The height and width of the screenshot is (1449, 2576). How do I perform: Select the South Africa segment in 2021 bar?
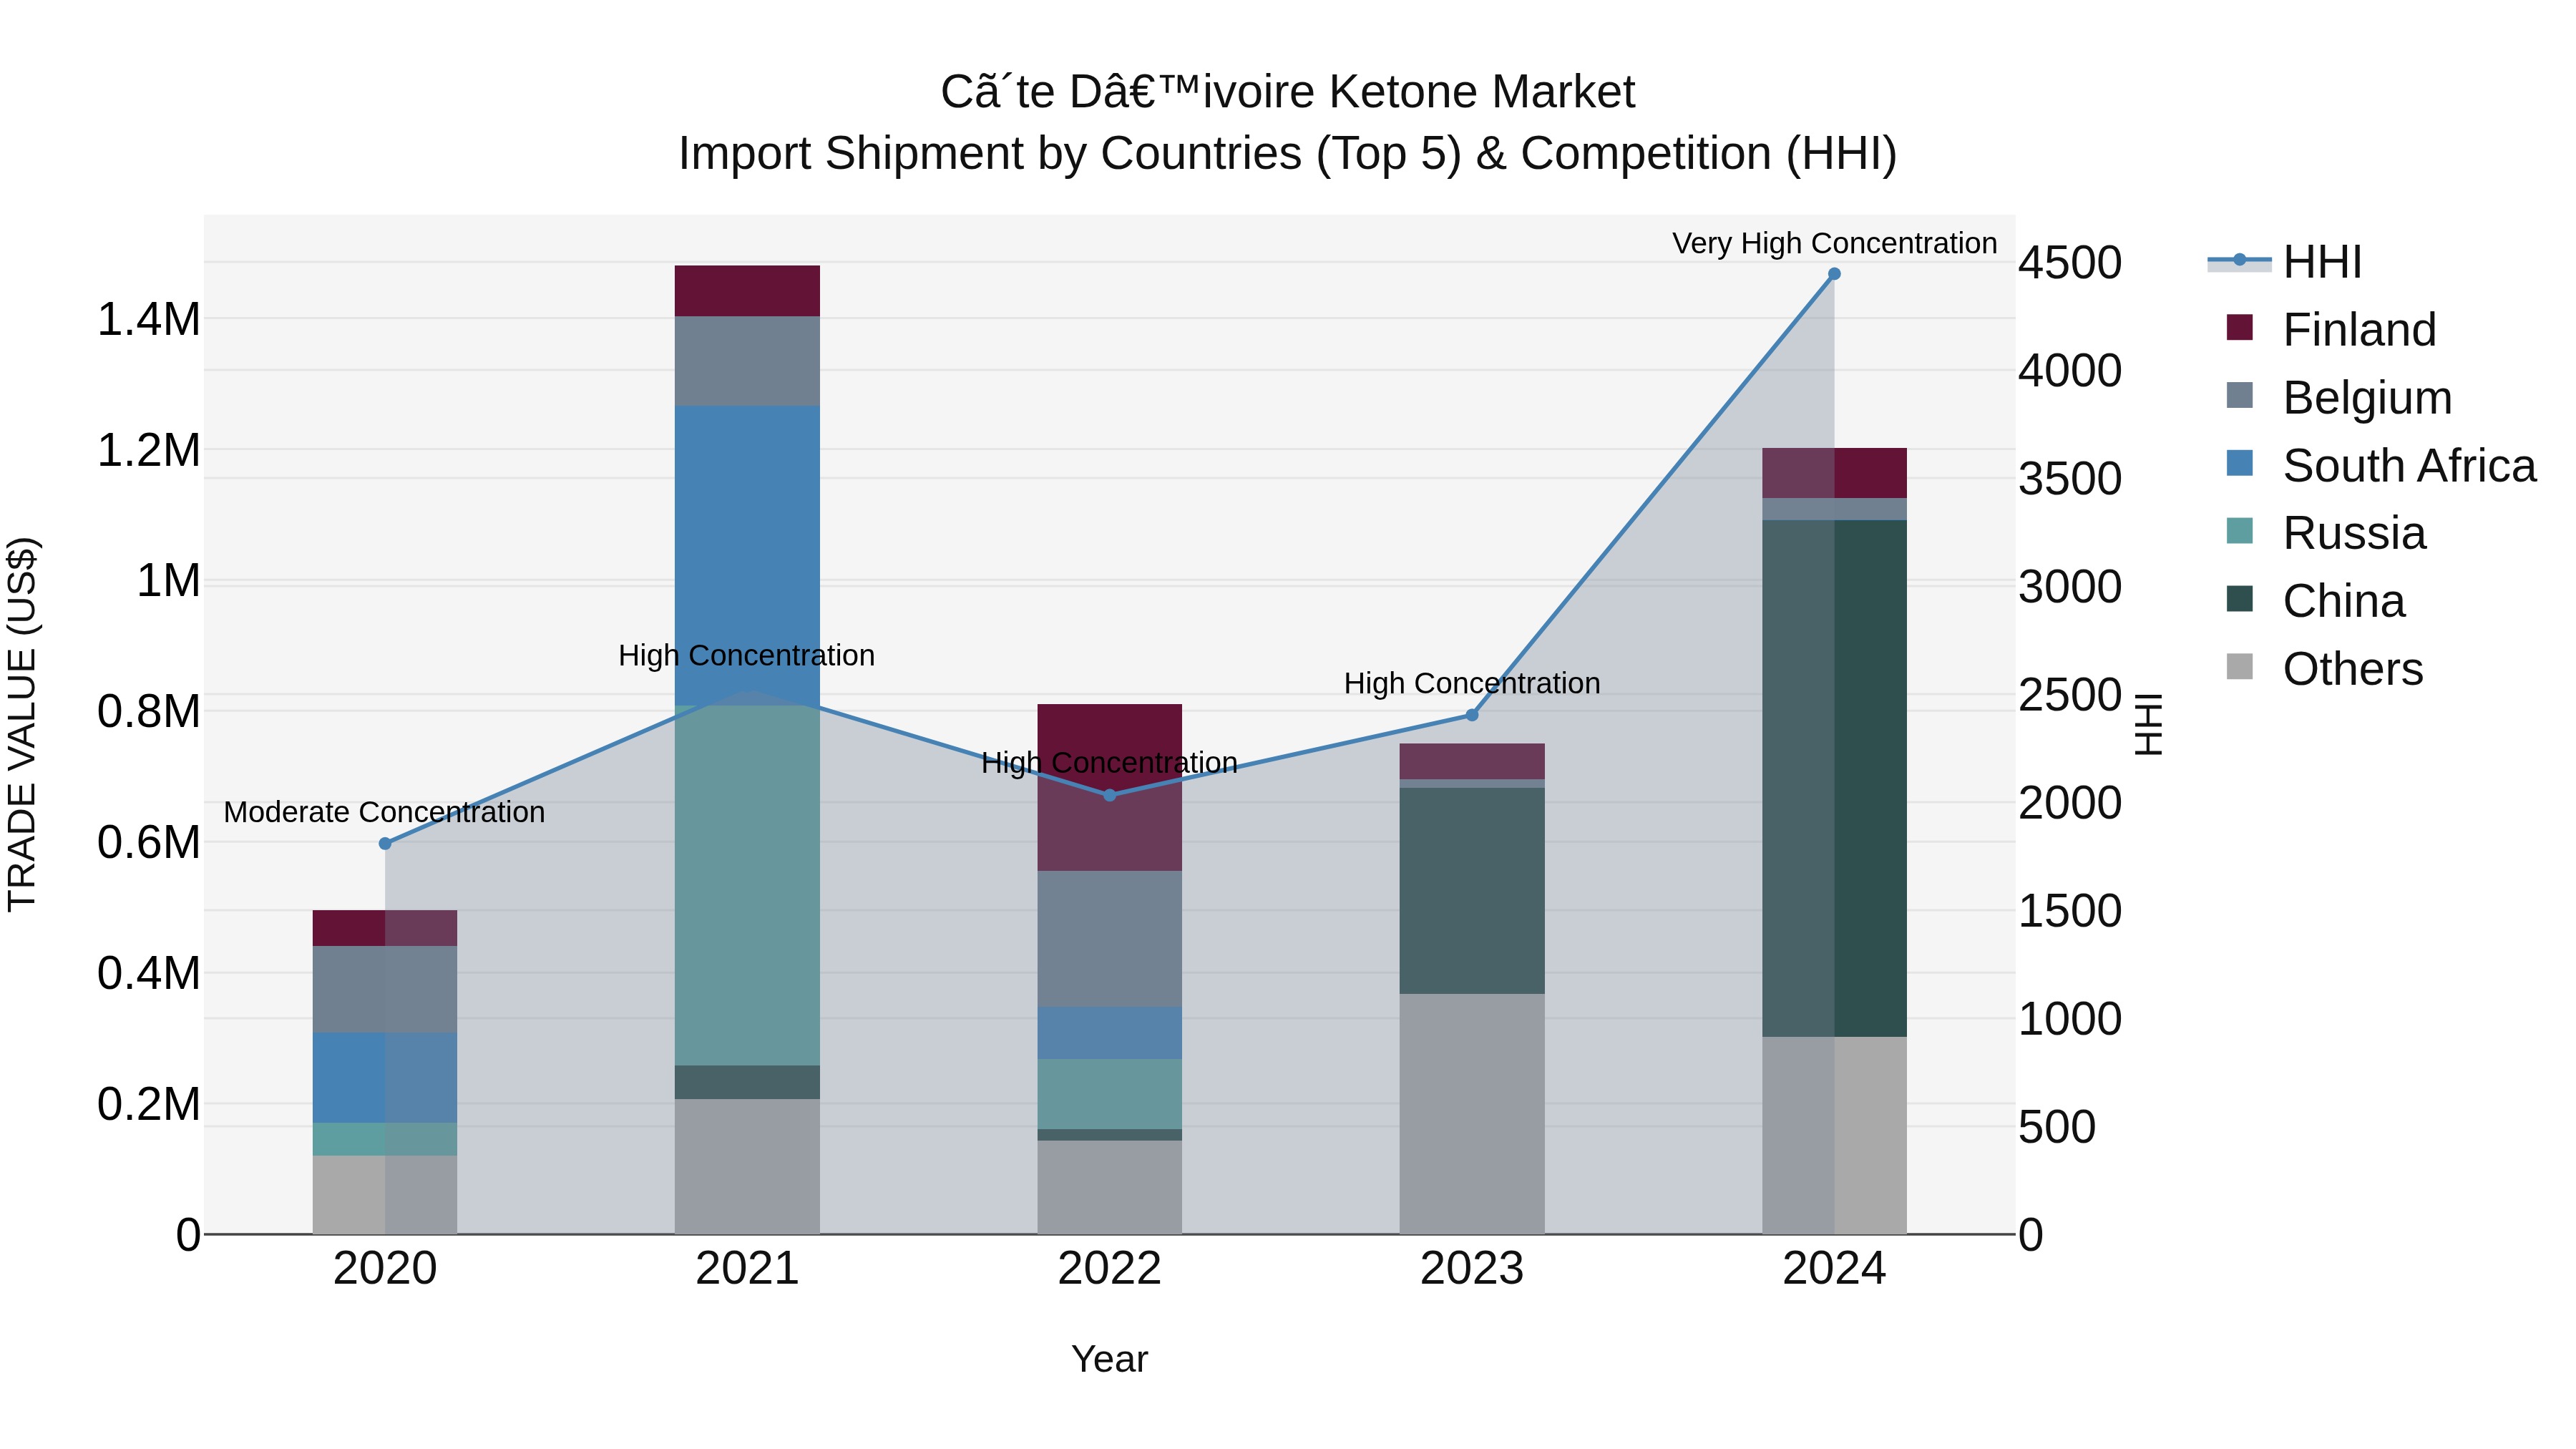(x=747, y=556)
